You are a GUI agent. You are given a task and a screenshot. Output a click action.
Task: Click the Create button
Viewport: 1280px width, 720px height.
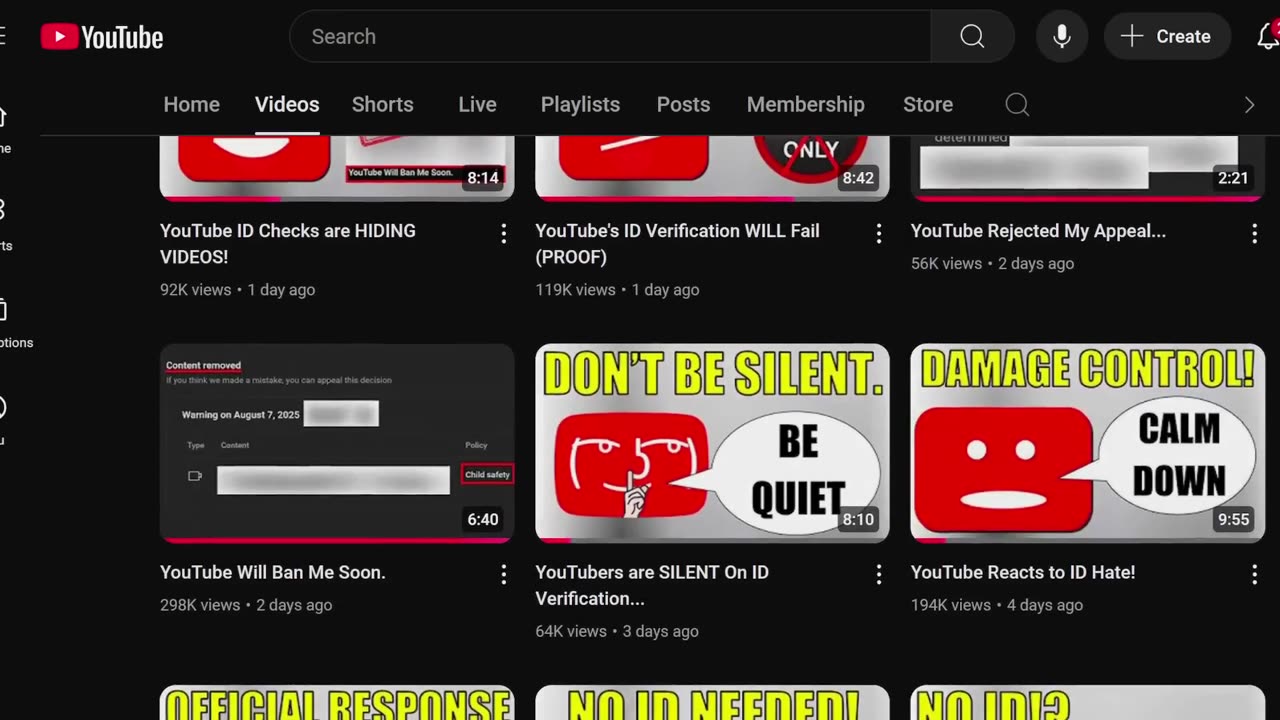tap(1167, 36)
